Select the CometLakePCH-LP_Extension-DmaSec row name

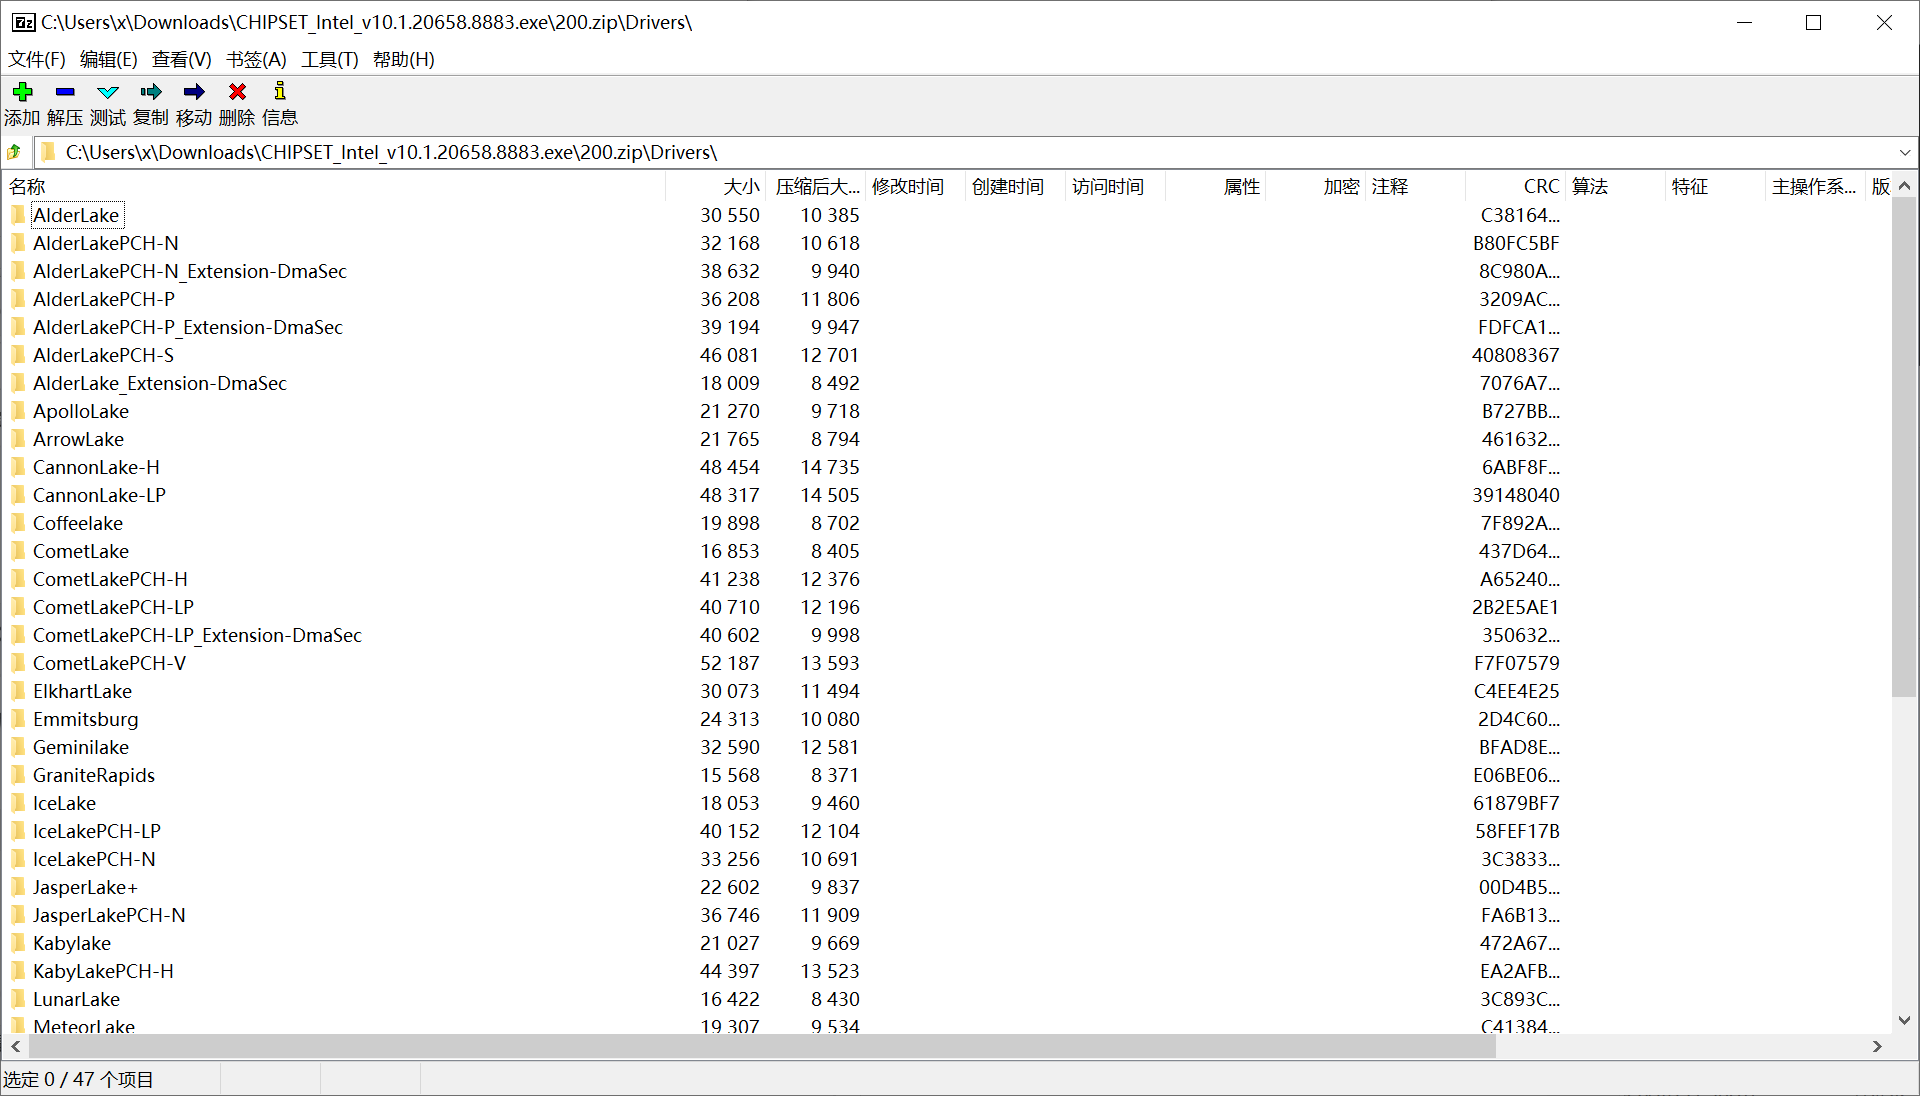pos(197,635)
